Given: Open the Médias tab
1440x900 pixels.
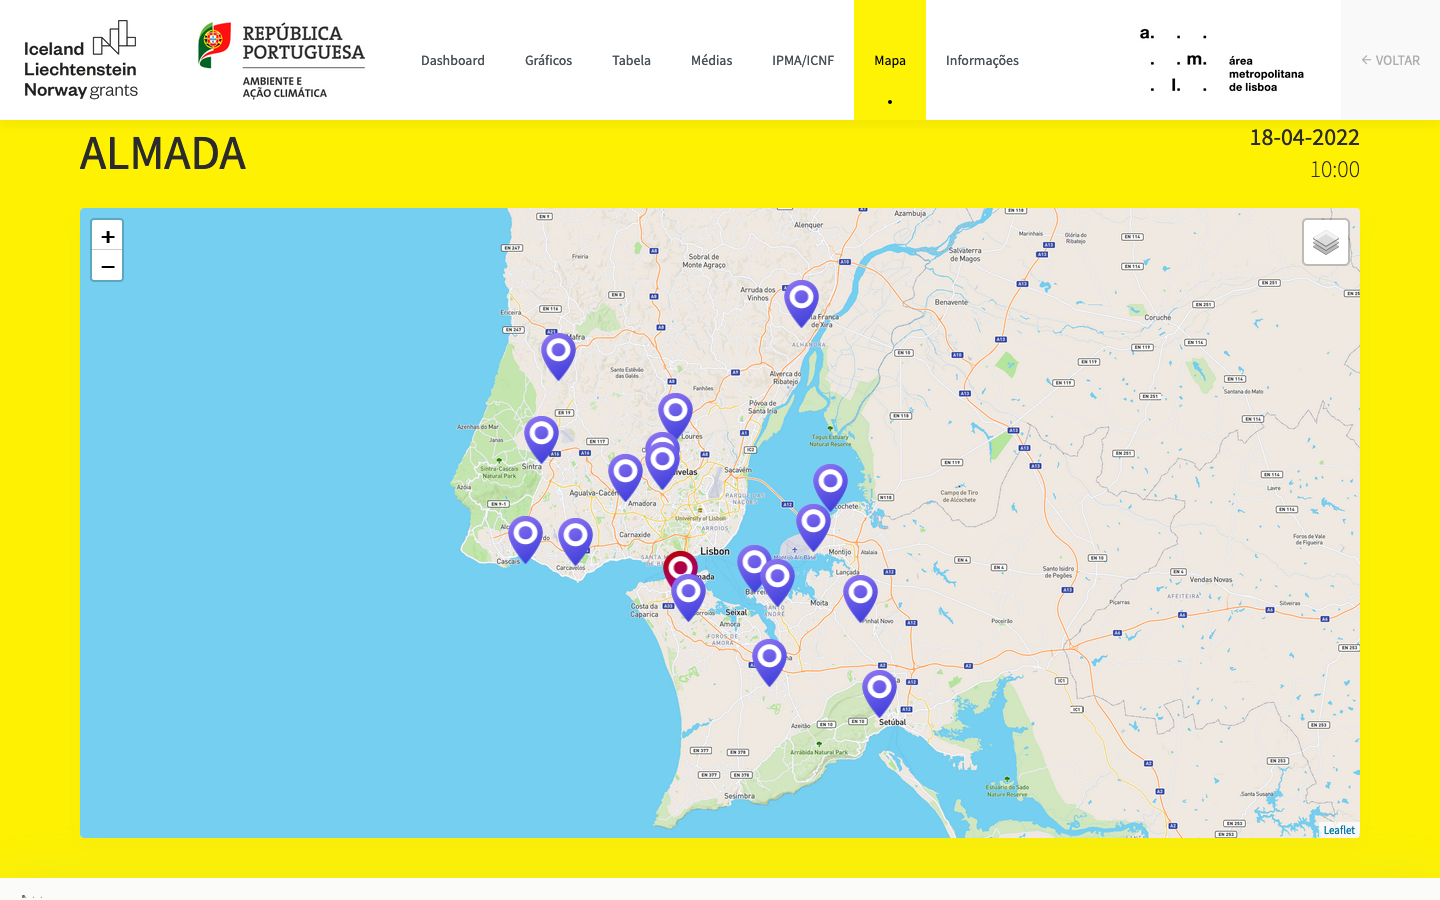Looking at the screenshot, I should point(711,60).
